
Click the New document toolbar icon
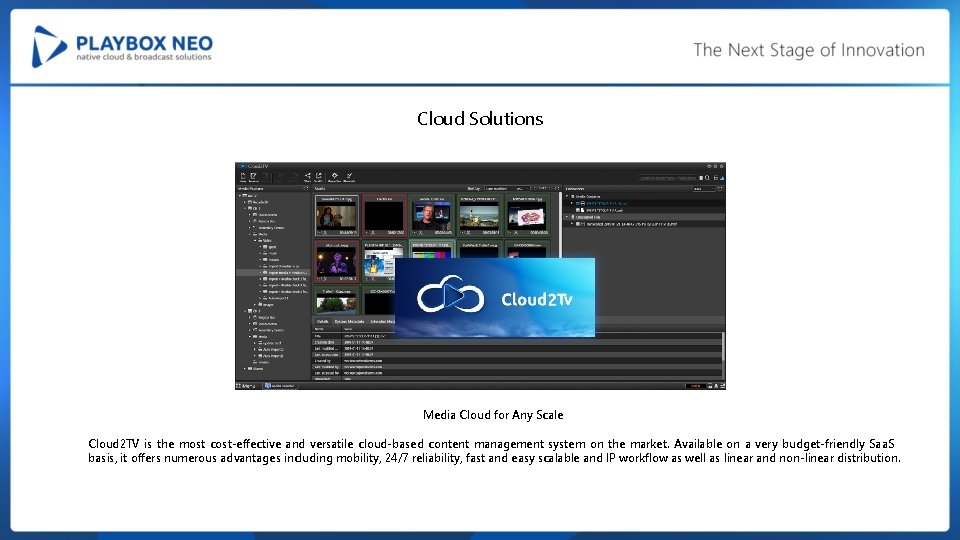(x=243, y=177)
